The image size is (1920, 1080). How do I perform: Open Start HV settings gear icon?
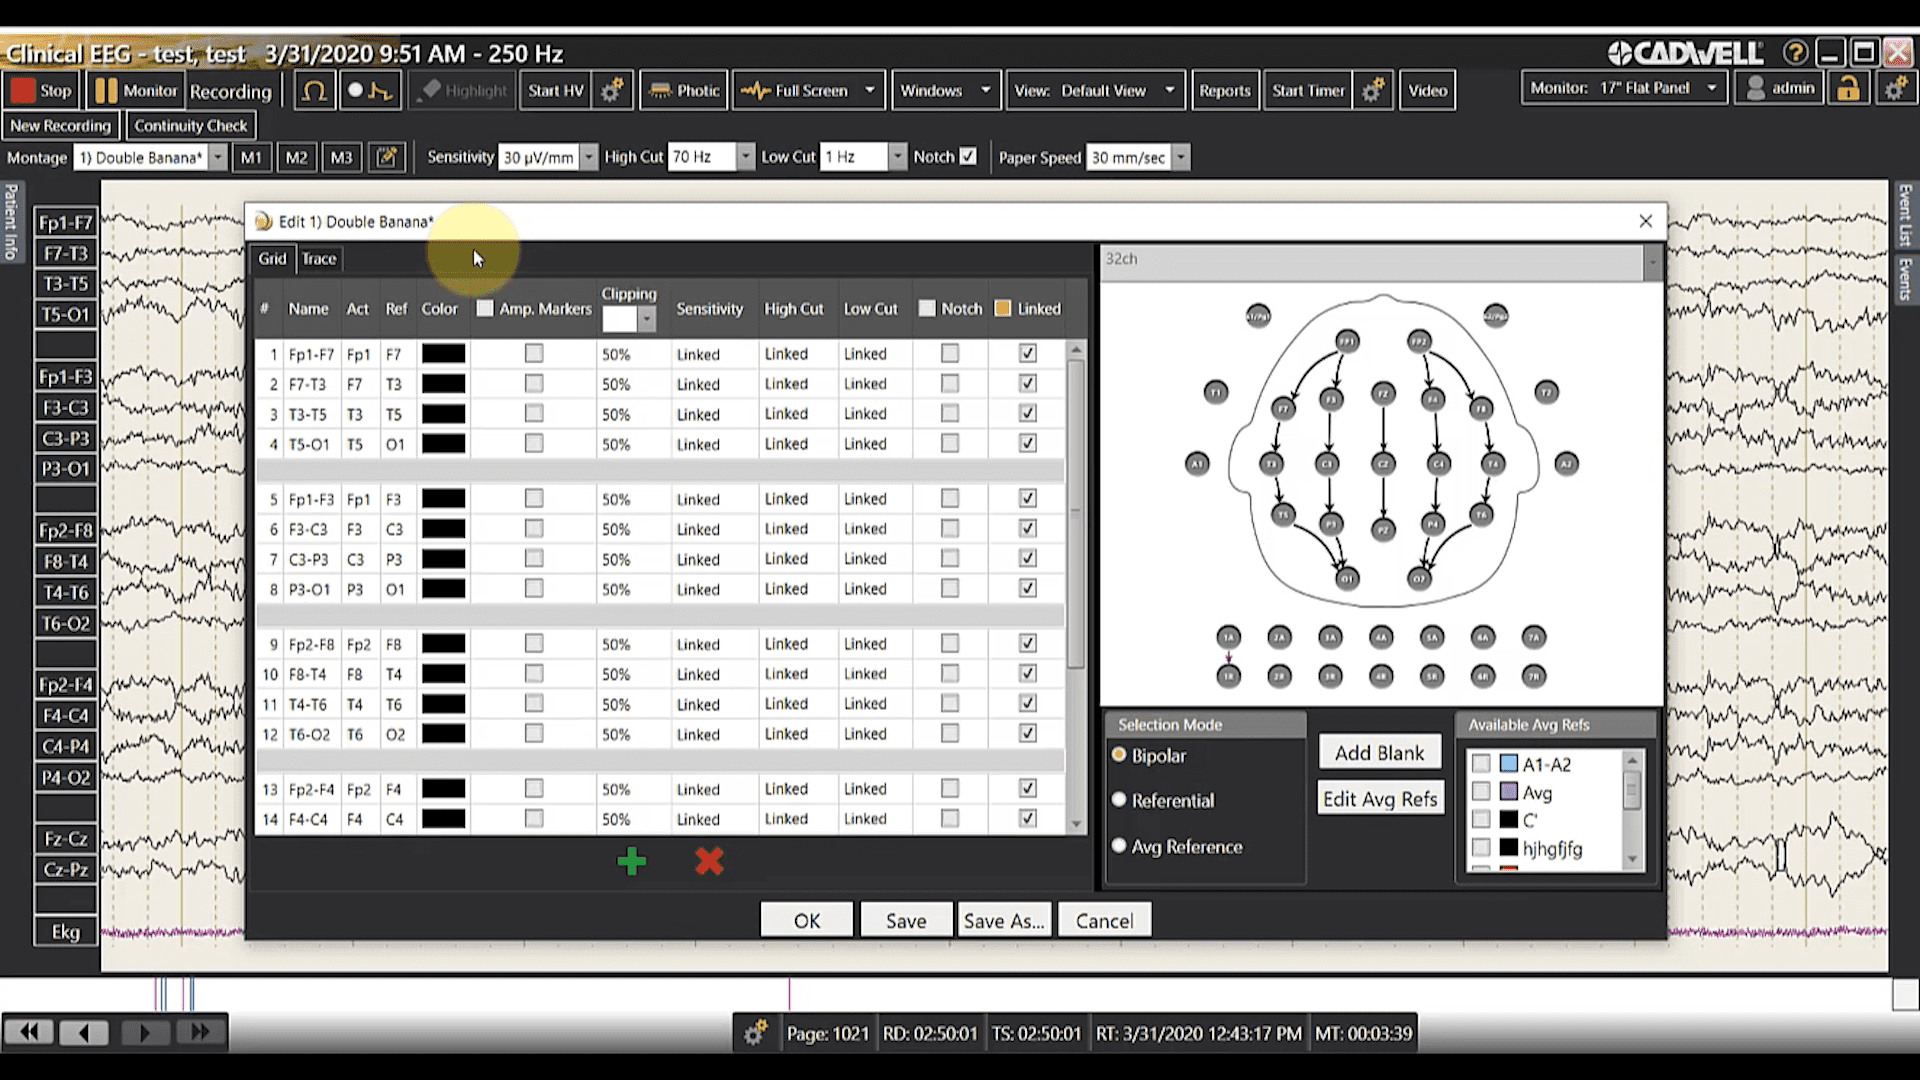[612, 91]
